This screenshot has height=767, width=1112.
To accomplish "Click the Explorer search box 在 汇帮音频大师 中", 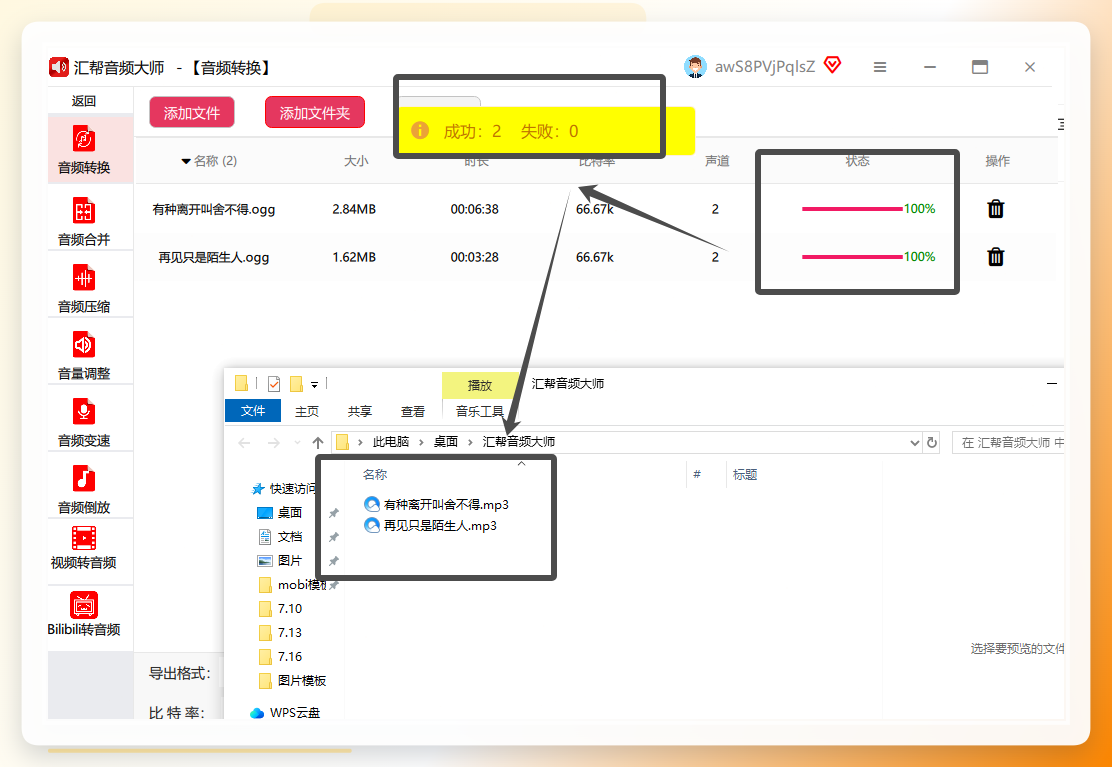I will pos(1008,442).
